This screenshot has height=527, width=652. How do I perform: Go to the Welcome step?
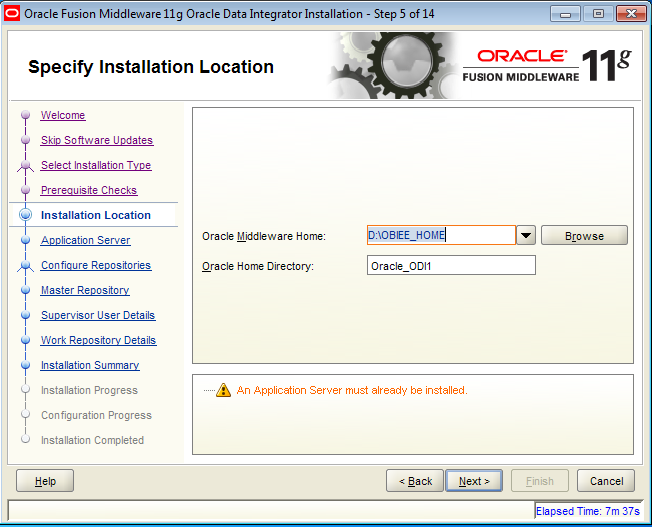(x=63, y=115)
